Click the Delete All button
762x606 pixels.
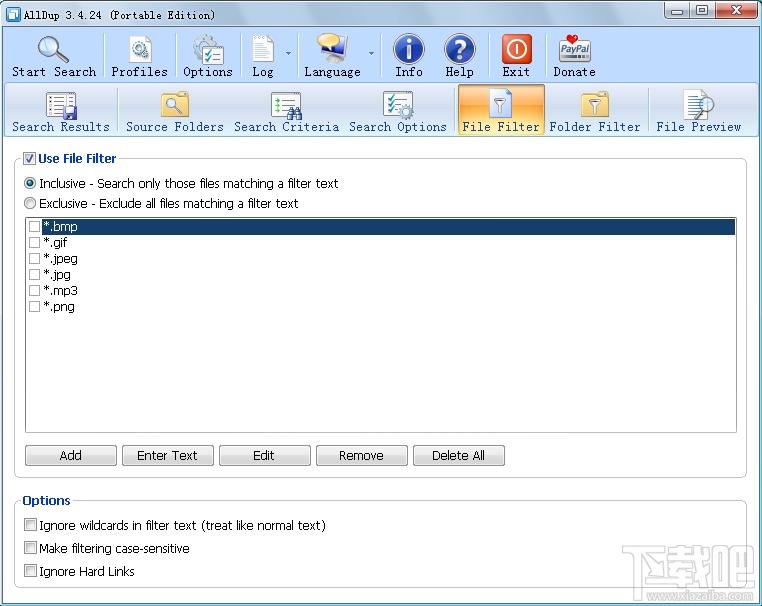(459, 455)
